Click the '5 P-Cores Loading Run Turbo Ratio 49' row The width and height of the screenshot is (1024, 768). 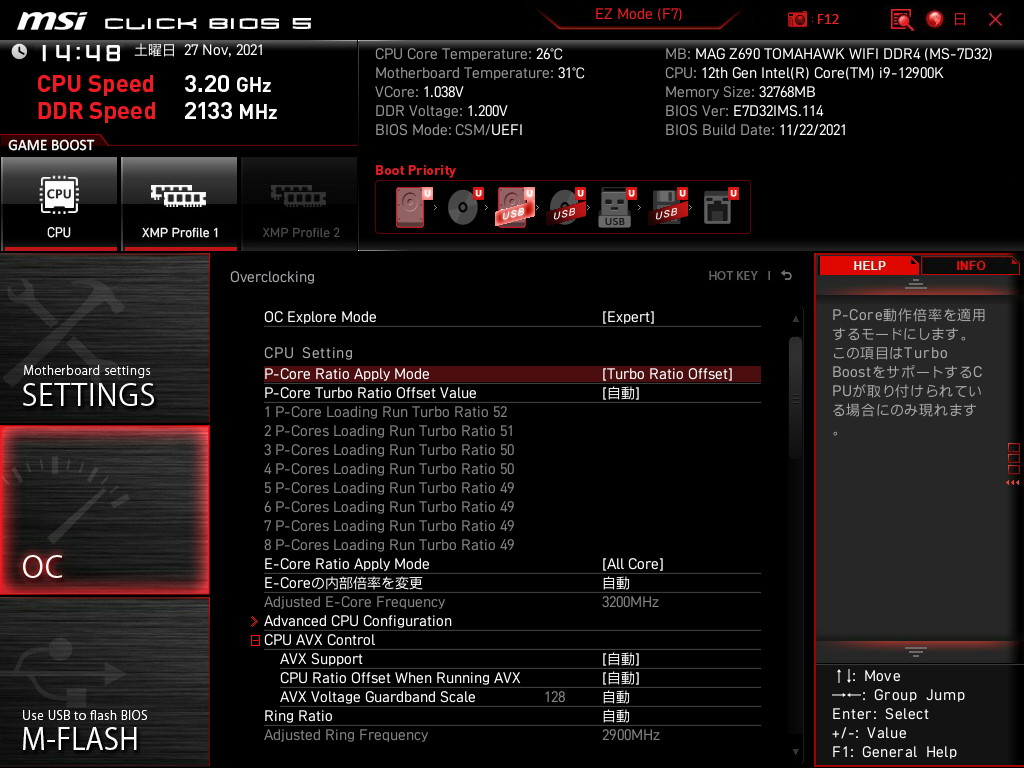pos(389,488)
